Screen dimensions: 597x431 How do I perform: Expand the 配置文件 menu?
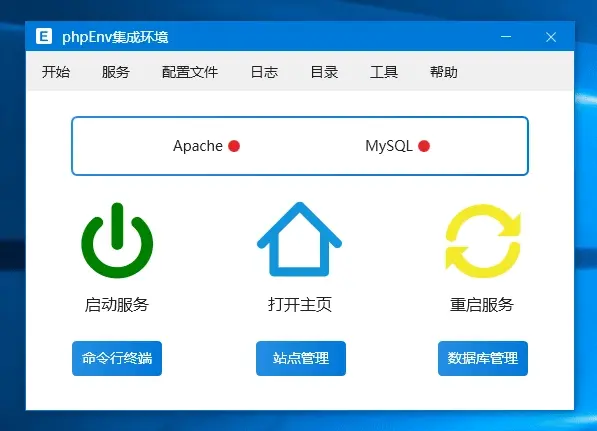pyautogui.click(x=190, y=72)
